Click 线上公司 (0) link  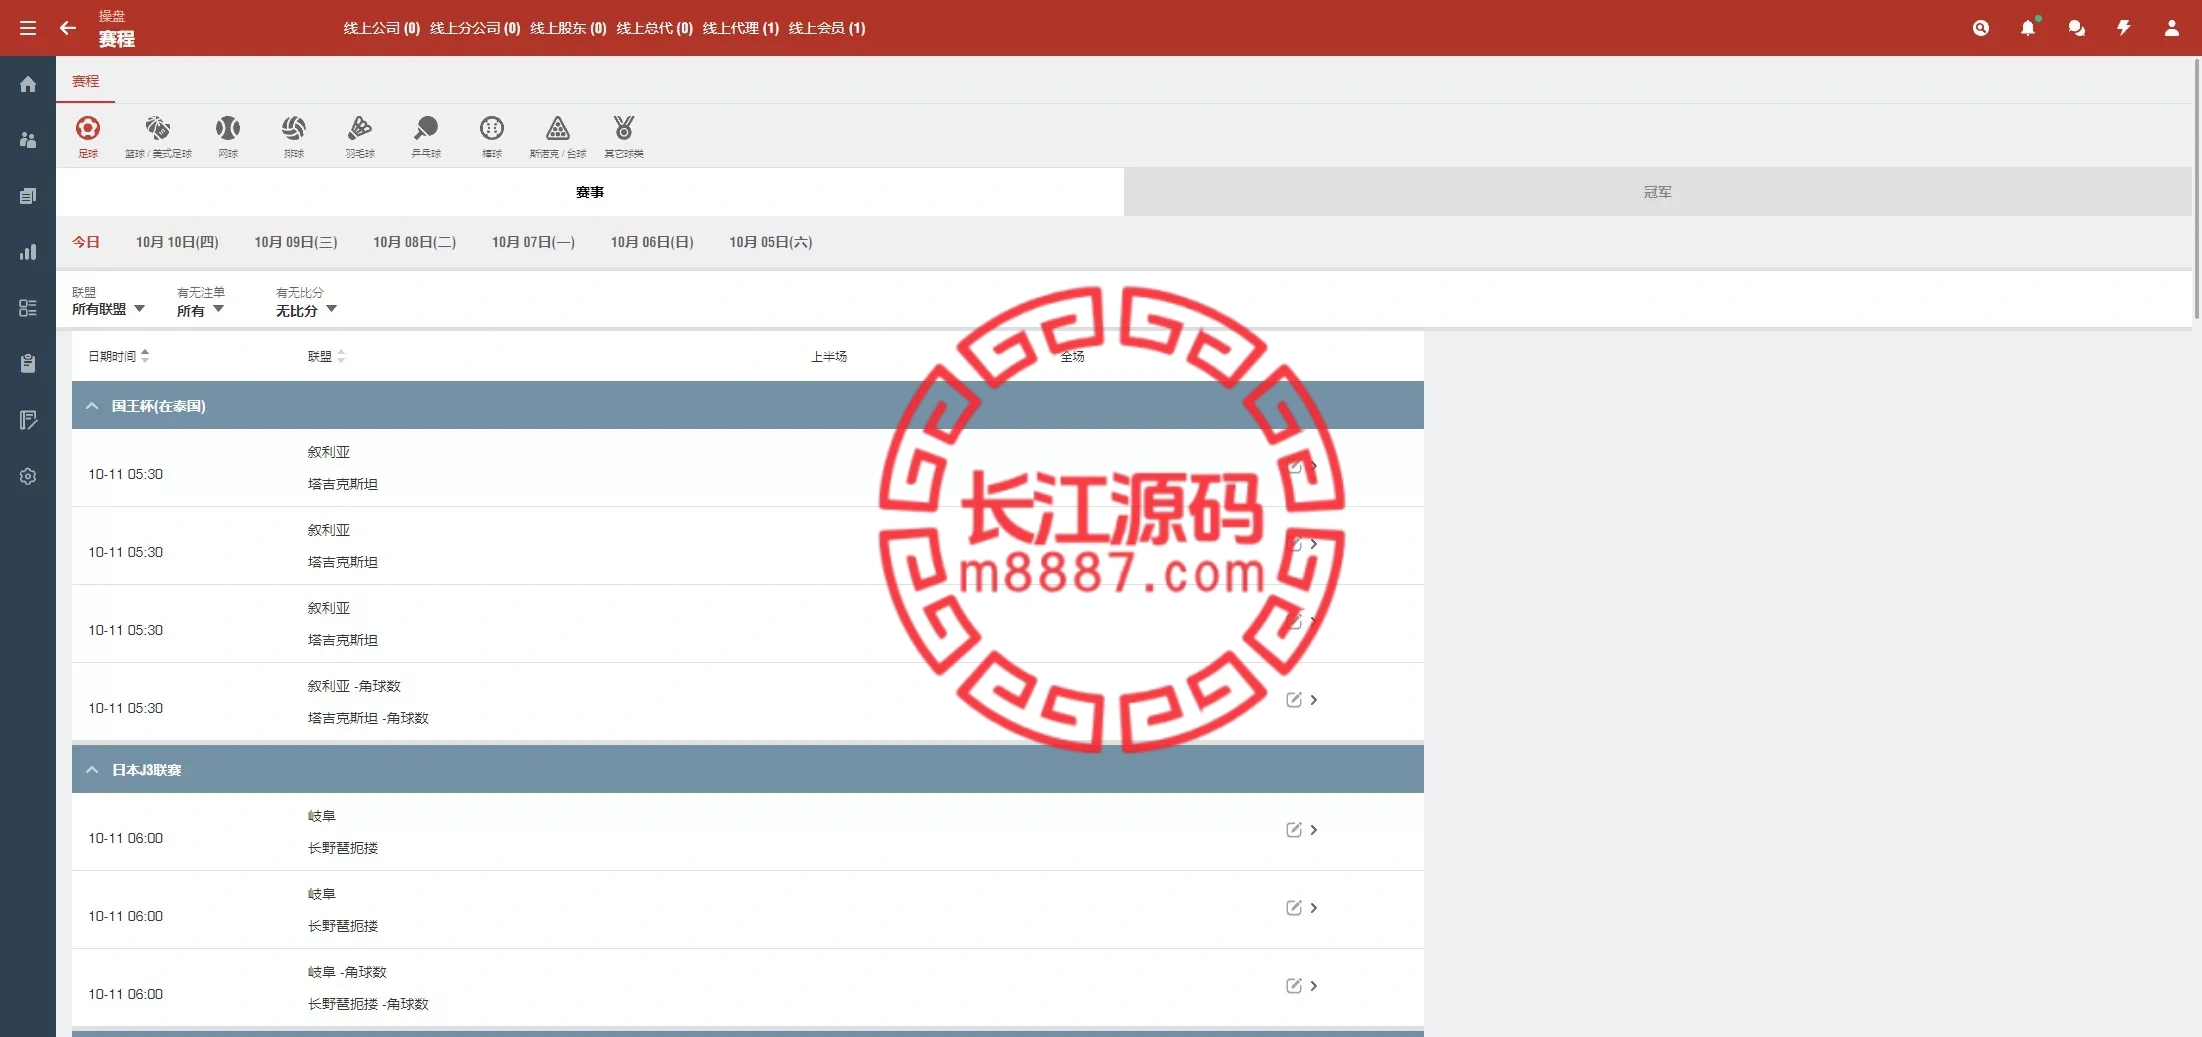click(382, 28)
